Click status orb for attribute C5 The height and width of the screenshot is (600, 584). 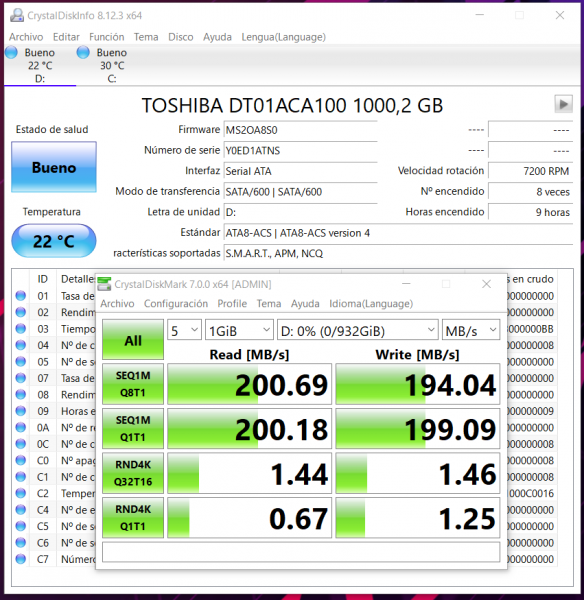[x=21, y=526]
